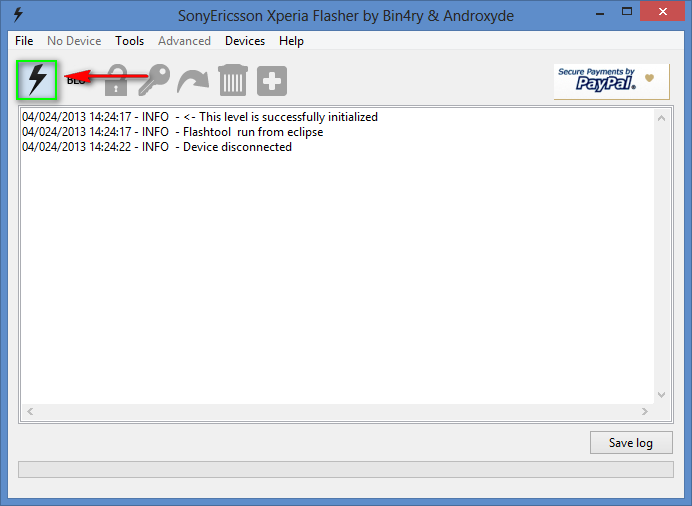
Task: Click the curved arrow icon in toolbar
Action: tap(193, 81)
